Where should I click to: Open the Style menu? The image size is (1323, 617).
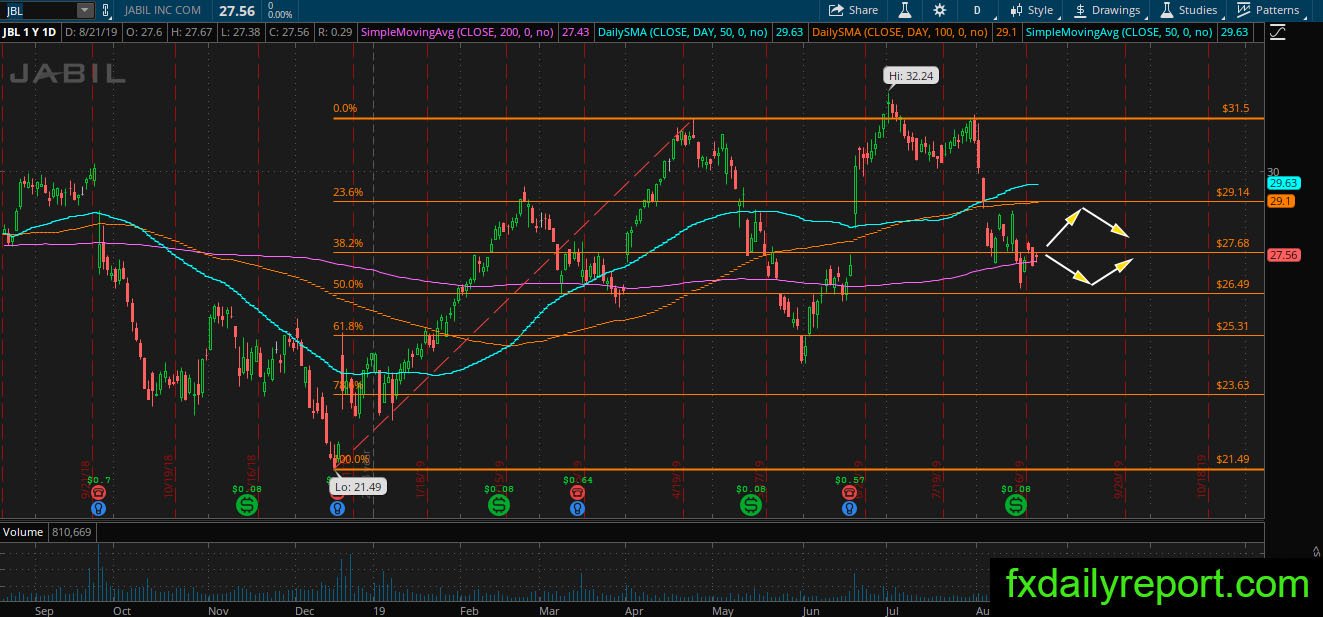pyautogui.click(x=1031, y=10)
